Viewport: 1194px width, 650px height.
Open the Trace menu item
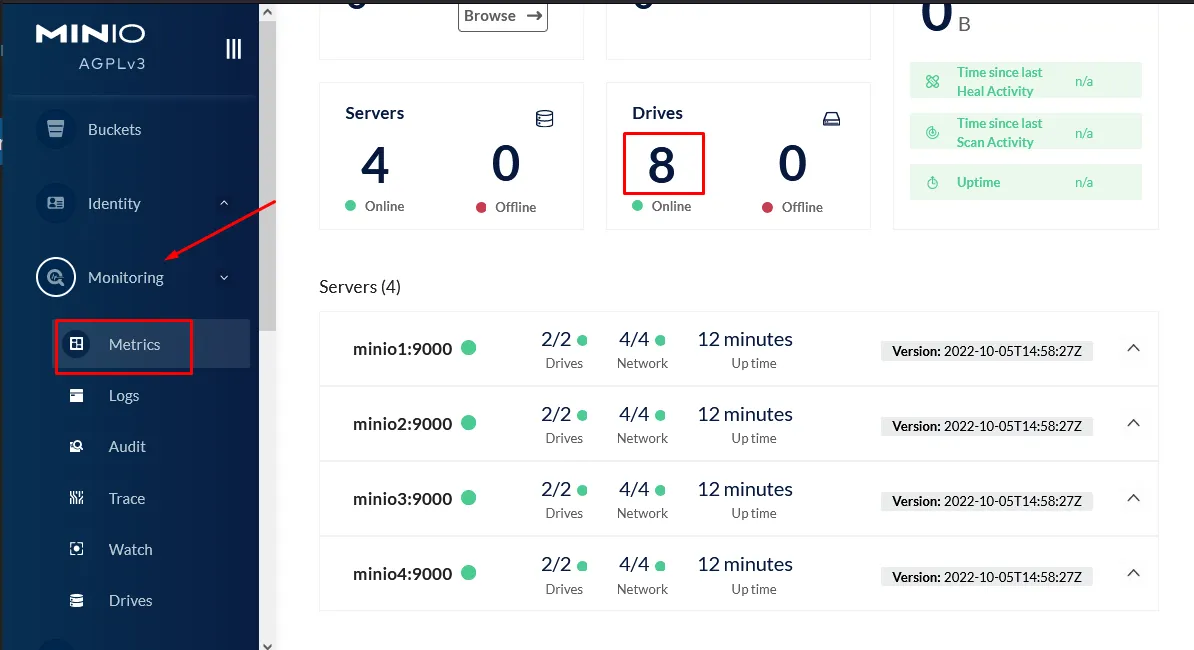pos(127,498)
